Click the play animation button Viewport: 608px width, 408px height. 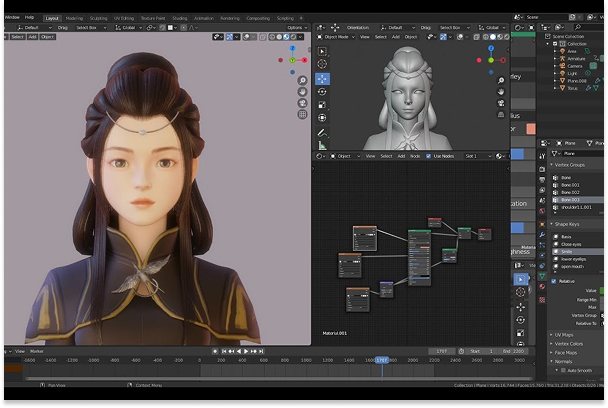[x=247, y=351]
